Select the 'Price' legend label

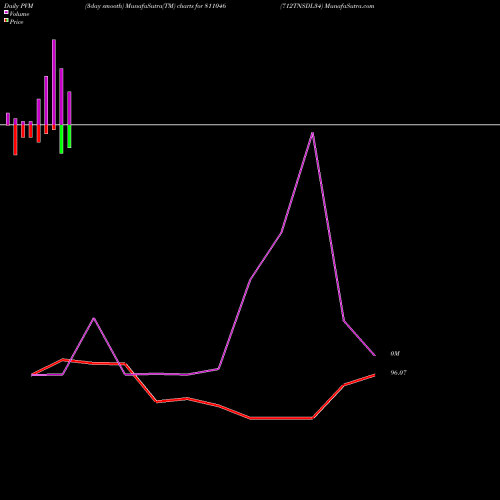[x=16, y=22]
